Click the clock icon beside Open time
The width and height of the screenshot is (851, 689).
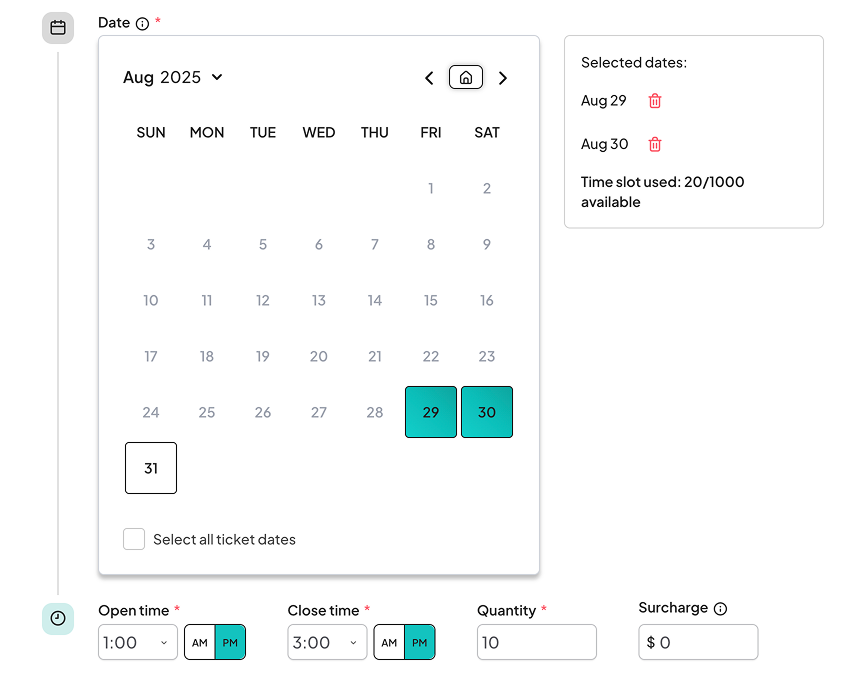[x=58, y=619]
